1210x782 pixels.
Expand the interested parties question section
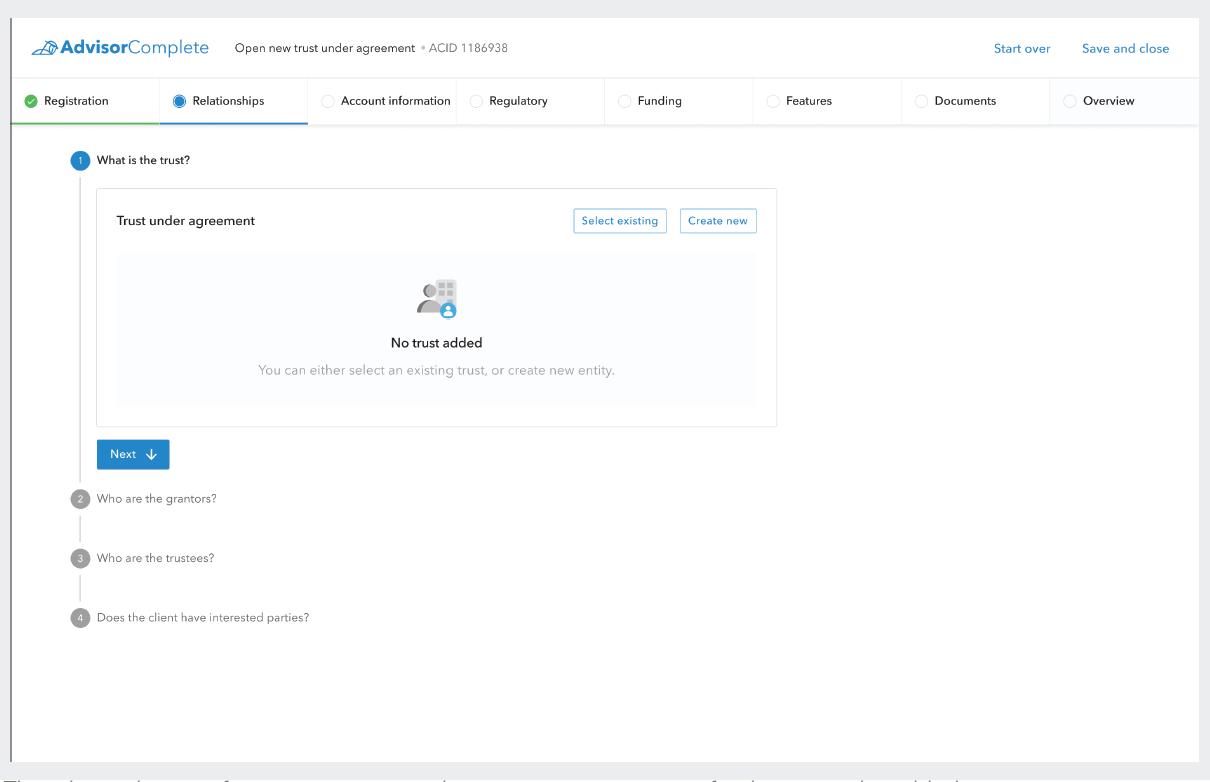202,618
